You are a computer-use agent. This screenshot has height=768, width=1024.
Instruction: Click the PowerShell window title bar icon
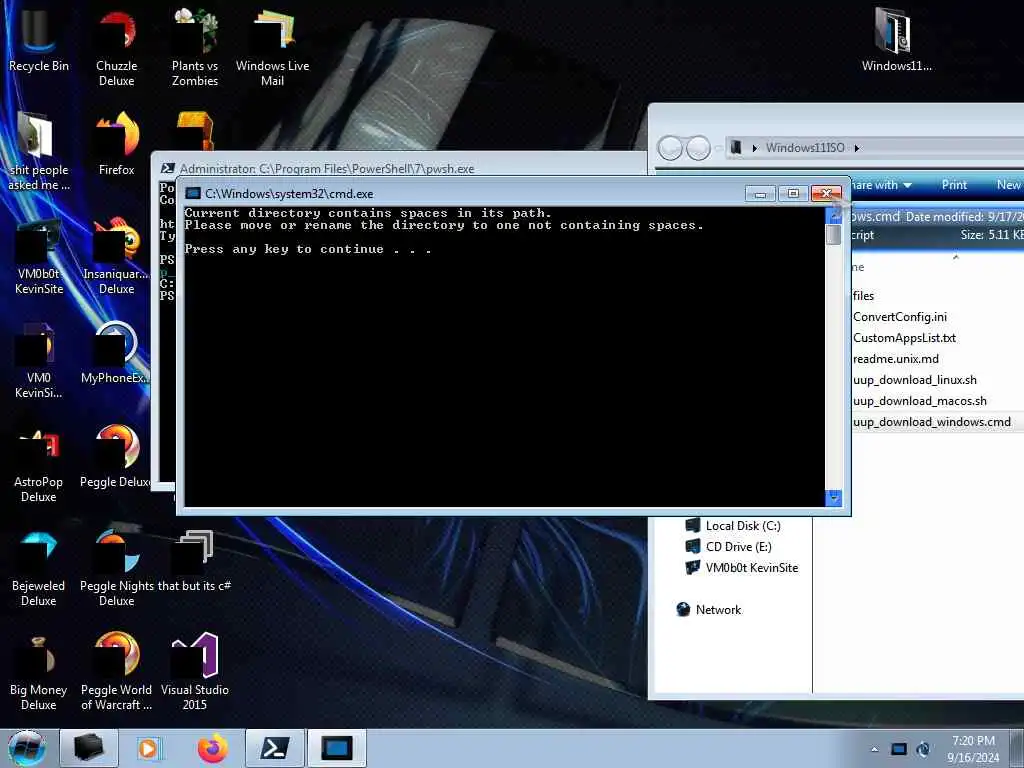(168, 168)
